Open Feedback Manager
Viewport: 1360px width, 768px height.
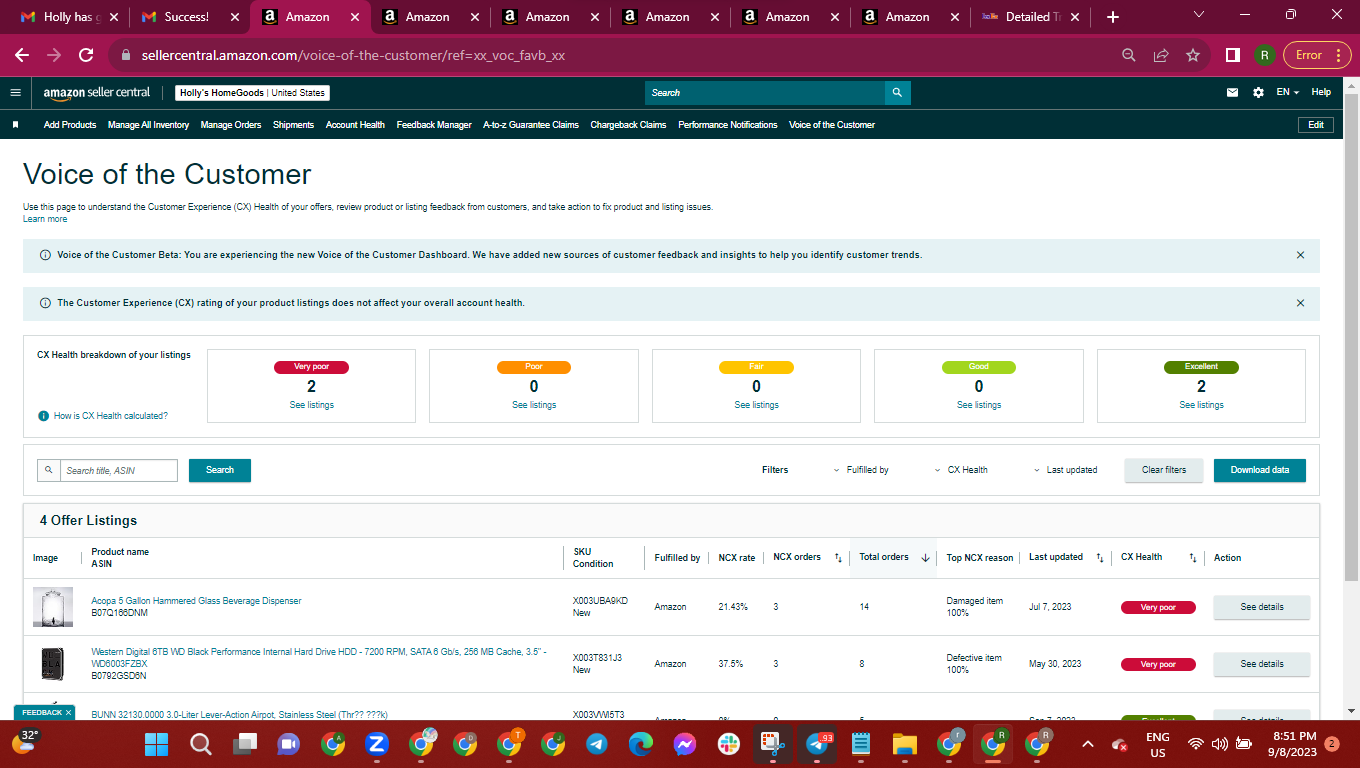point(434,125)
